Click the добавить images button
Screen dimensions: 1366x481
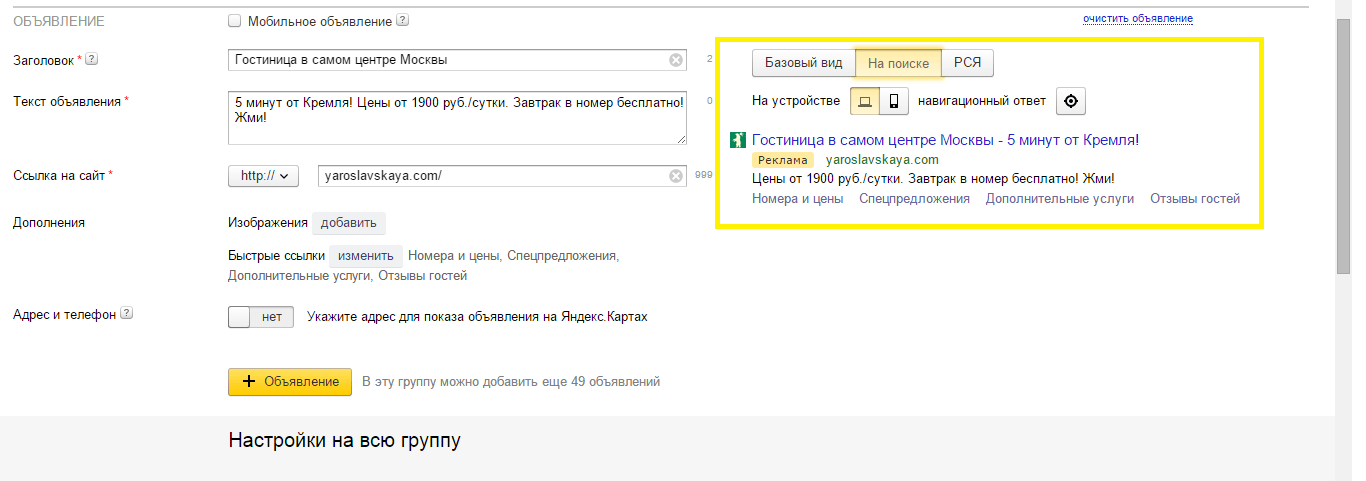tap(349, 223)
